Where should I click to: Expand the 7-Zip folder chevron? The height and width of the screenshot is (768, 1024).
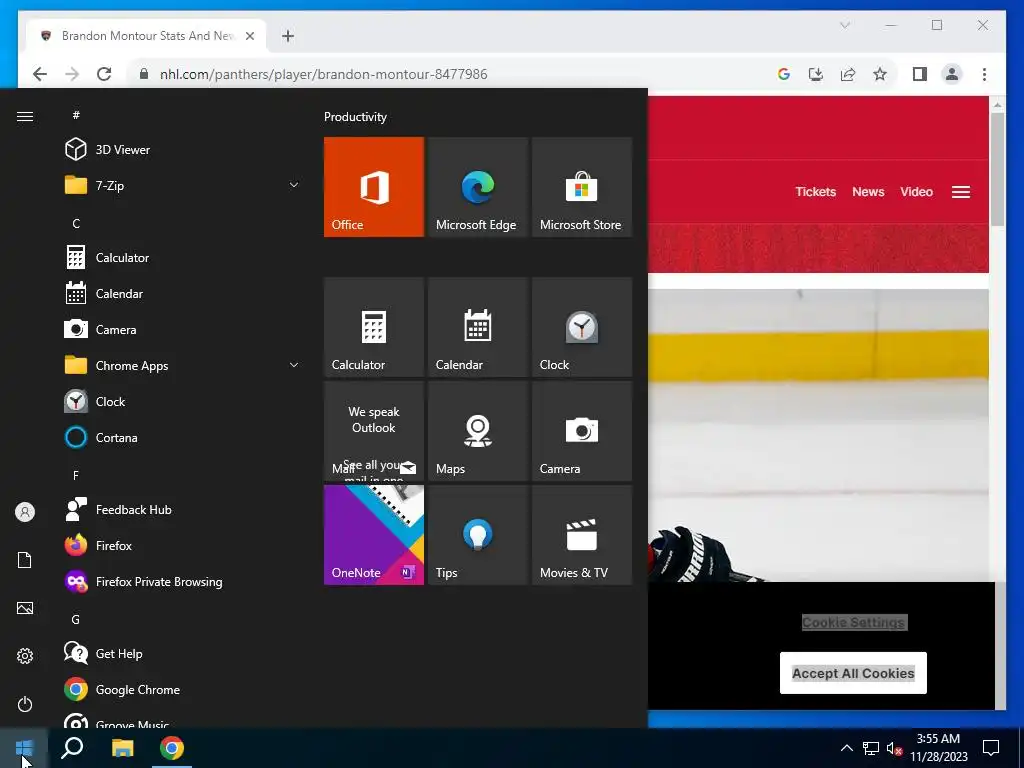(x=294, y=185)
